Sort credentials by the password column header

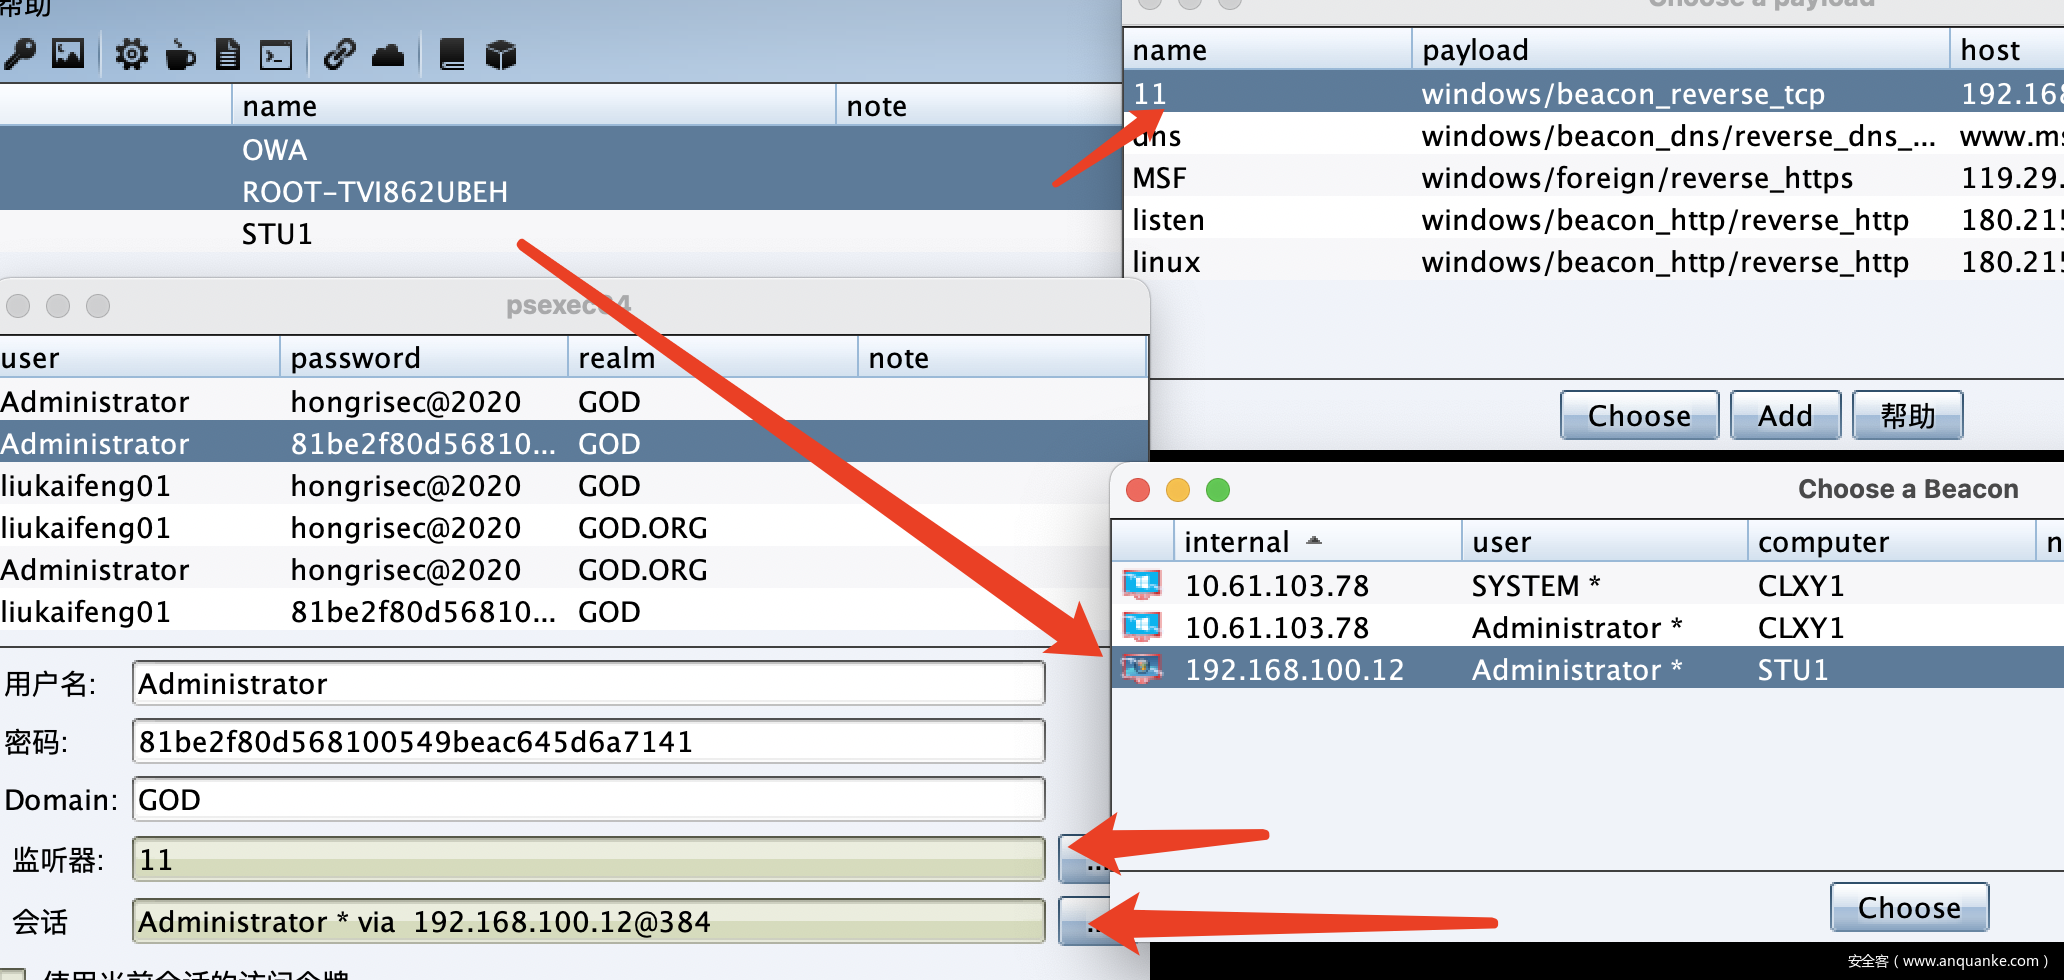tap(424, 357)
